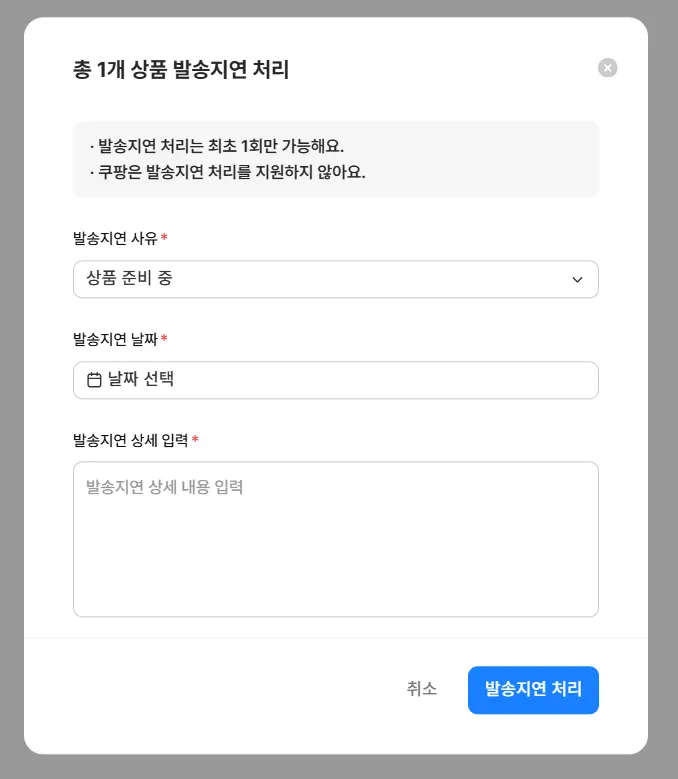
Task: Submit with the blue 발송지연 처리 button
Action: tap(533, 690)
